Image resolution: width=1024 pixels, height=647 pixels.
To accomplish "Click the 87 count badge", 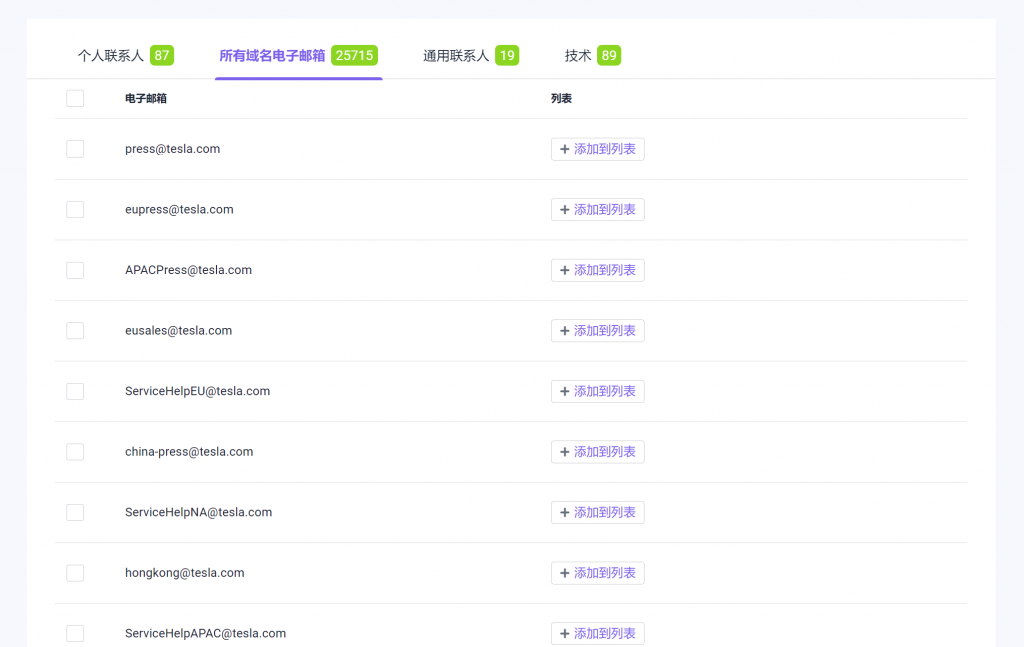I will click(162, 55).
